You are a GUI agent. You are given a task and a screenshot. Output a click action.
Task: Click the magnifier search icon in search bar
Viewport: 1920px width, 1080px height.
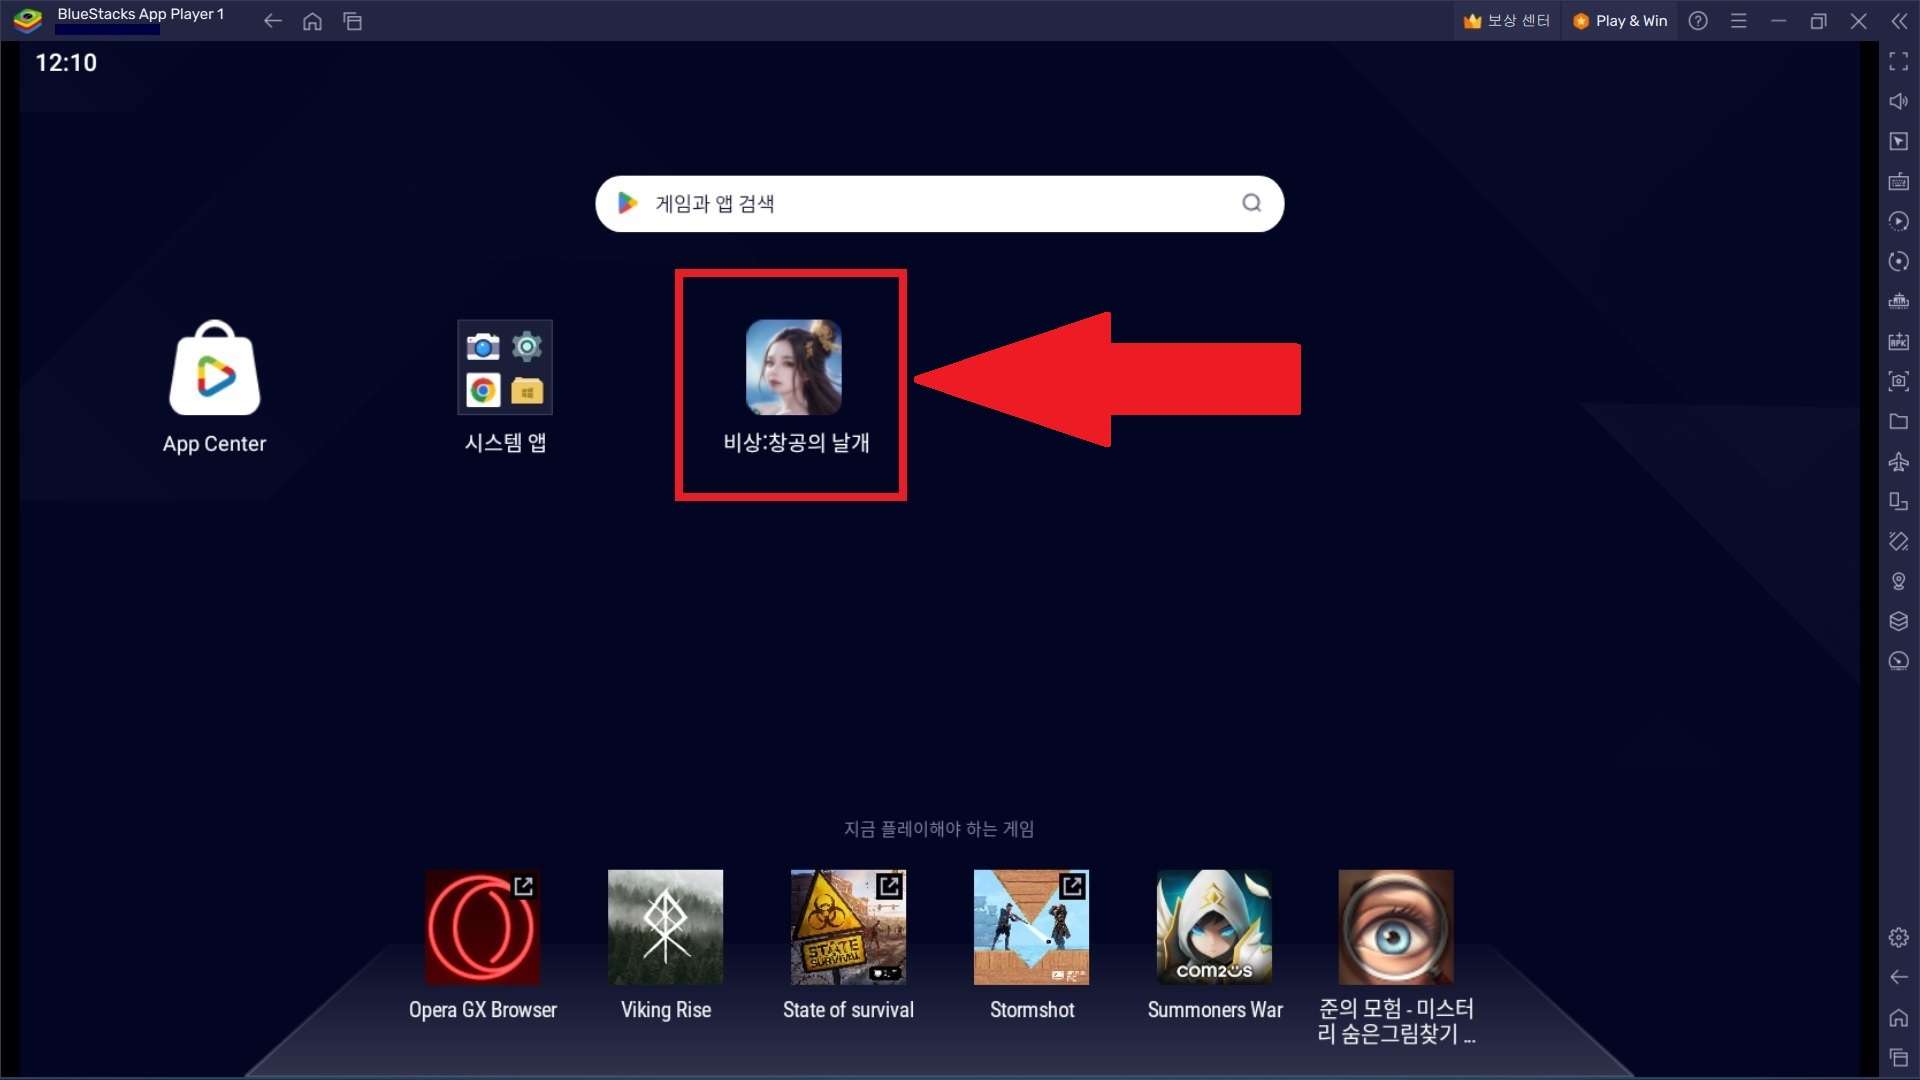click(x=1251, y=204)
